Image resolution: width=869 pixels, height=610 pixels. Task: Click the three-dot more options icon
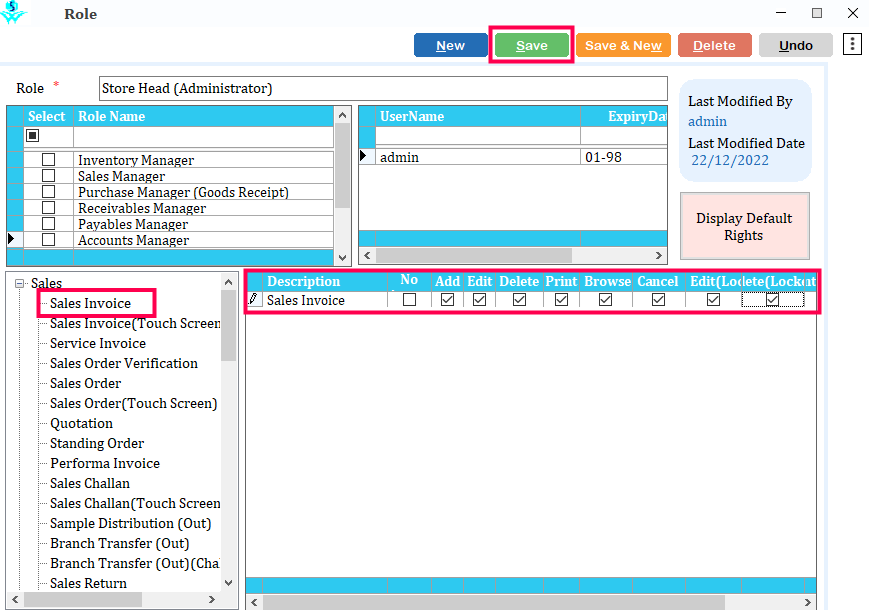(x=852, y=44)
